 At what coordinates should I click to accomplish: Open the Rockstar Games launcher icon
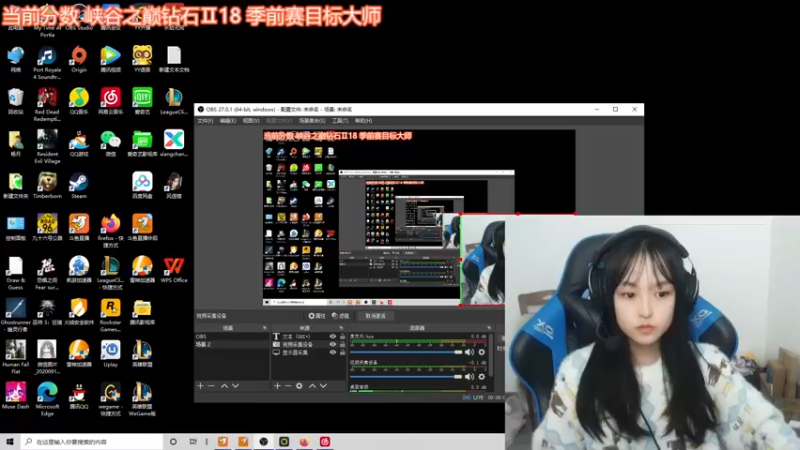click(x=110, y=315)
